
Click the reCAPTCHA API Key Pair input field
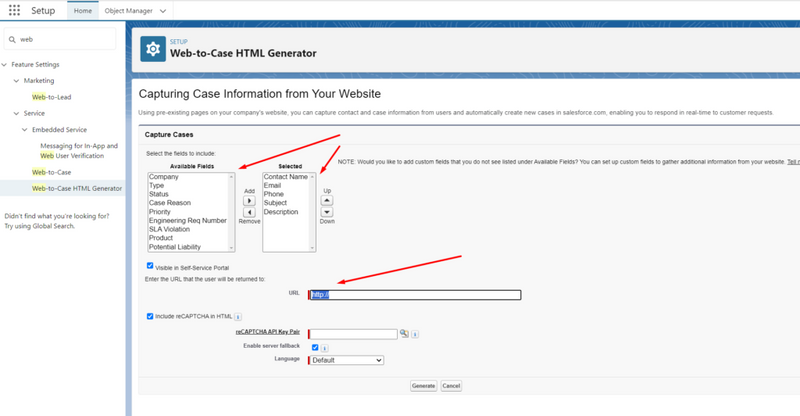click(353, 334)
